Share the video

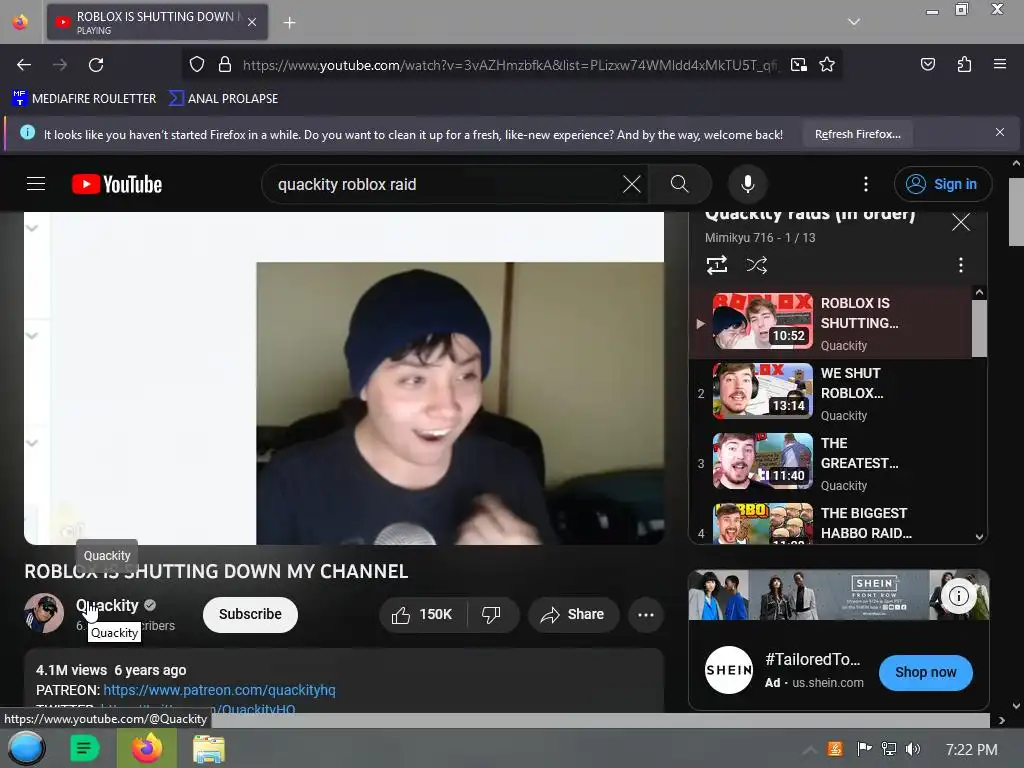[573, 615]
